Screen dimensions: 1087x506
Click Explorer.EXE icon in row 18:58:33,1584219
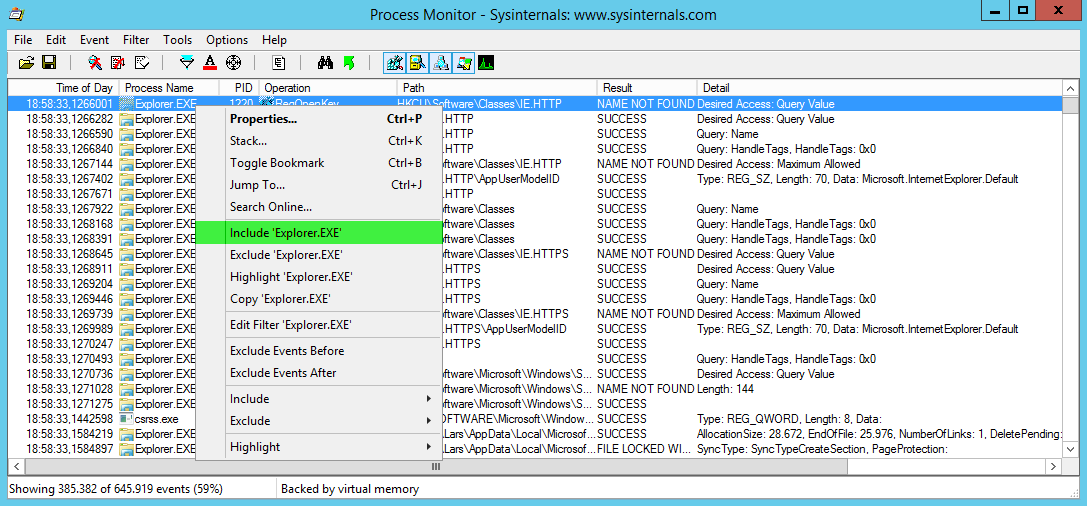(x=126, y=434)
